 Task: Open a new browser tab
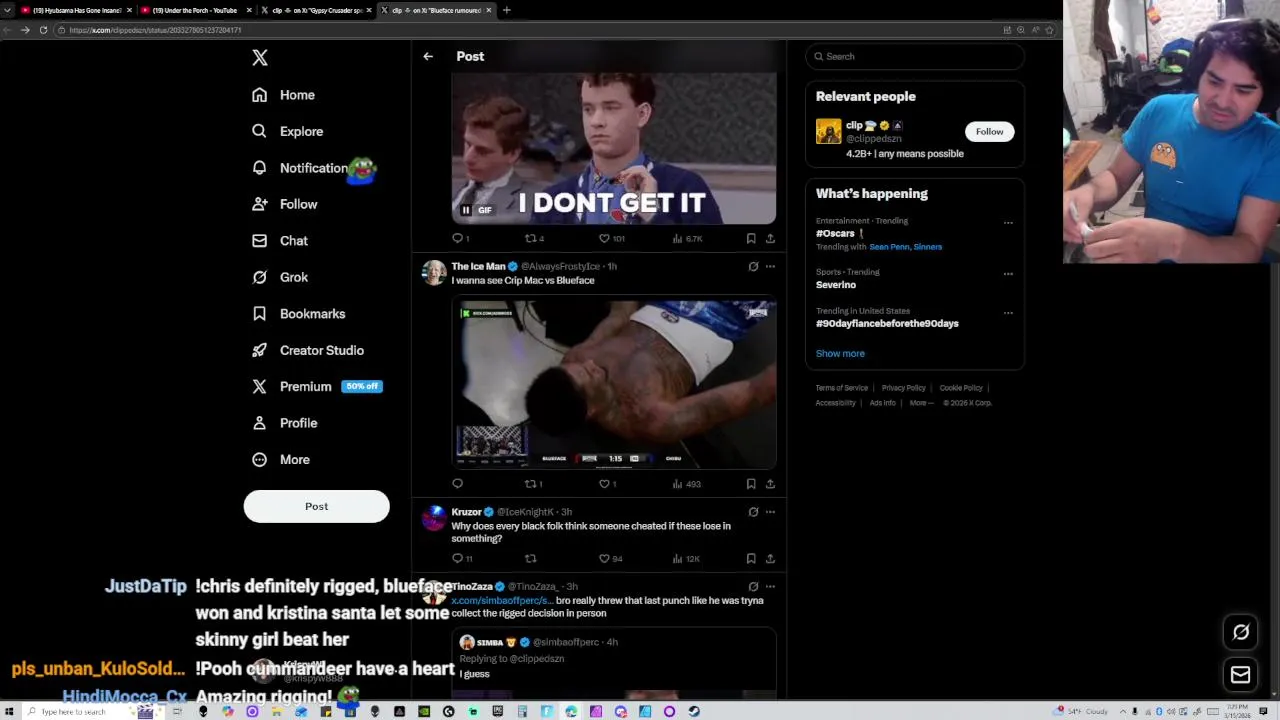tap(506, 10)
